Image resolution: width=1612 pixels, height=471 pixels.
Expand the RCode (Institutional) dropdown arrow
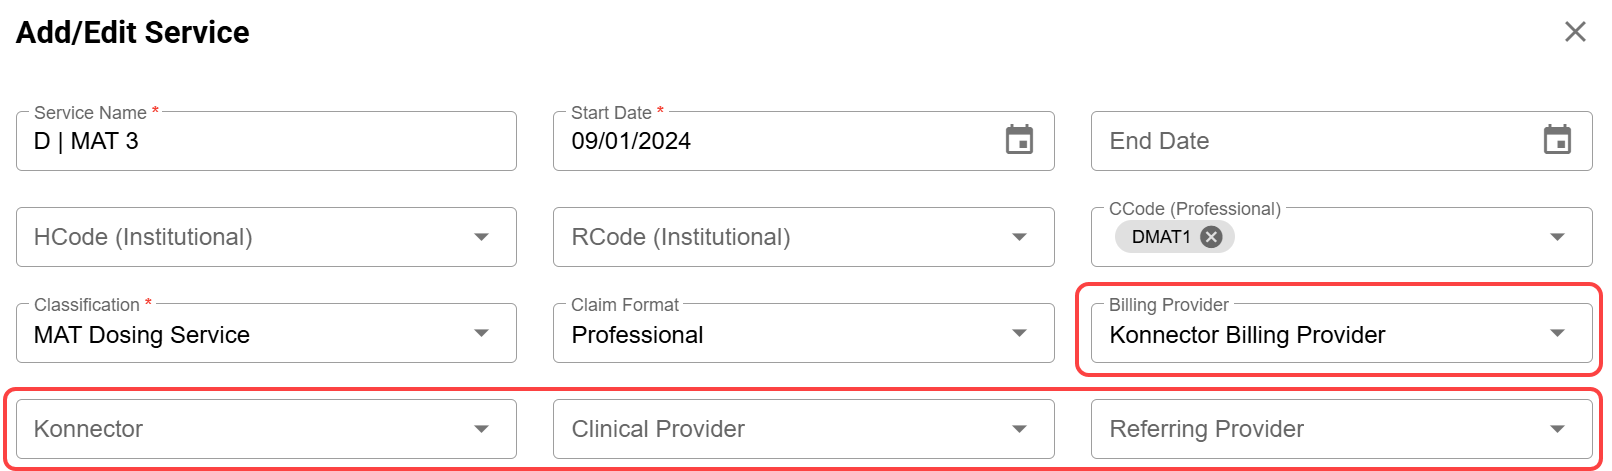pyautogui.click(x=1019, y=237)
